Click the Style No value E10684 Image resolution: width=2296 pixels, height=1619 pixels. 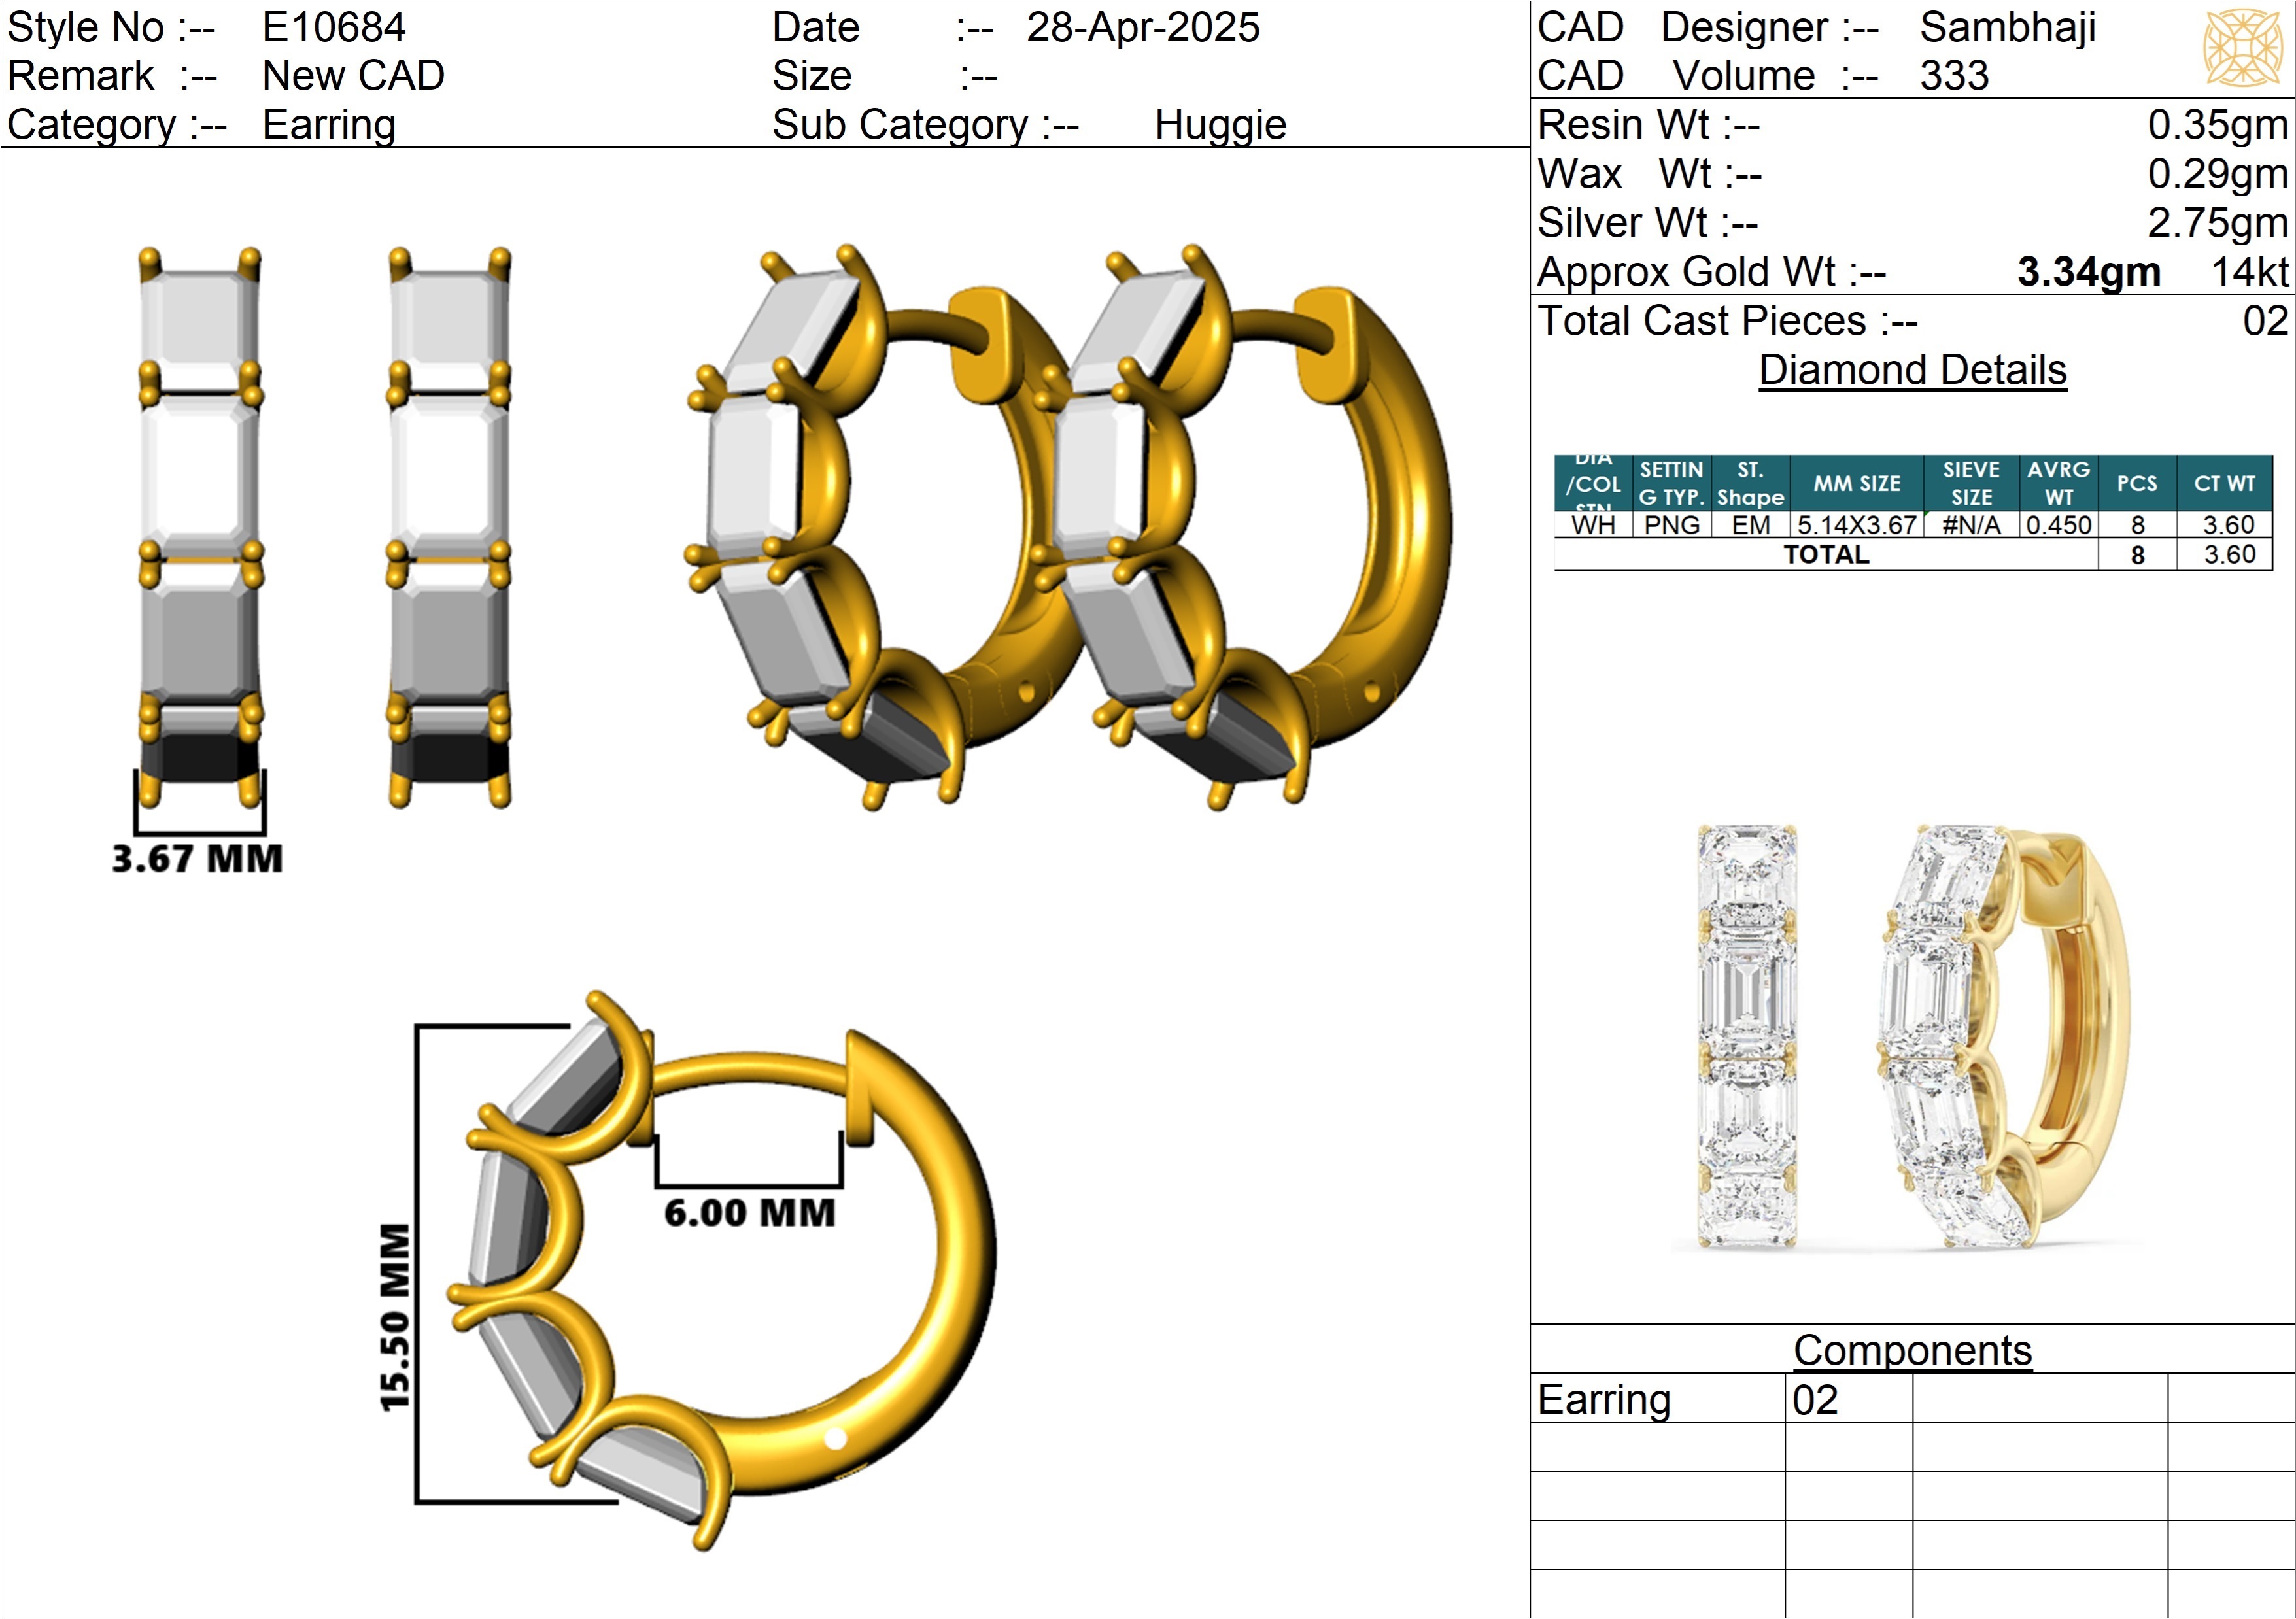(333, 27)
